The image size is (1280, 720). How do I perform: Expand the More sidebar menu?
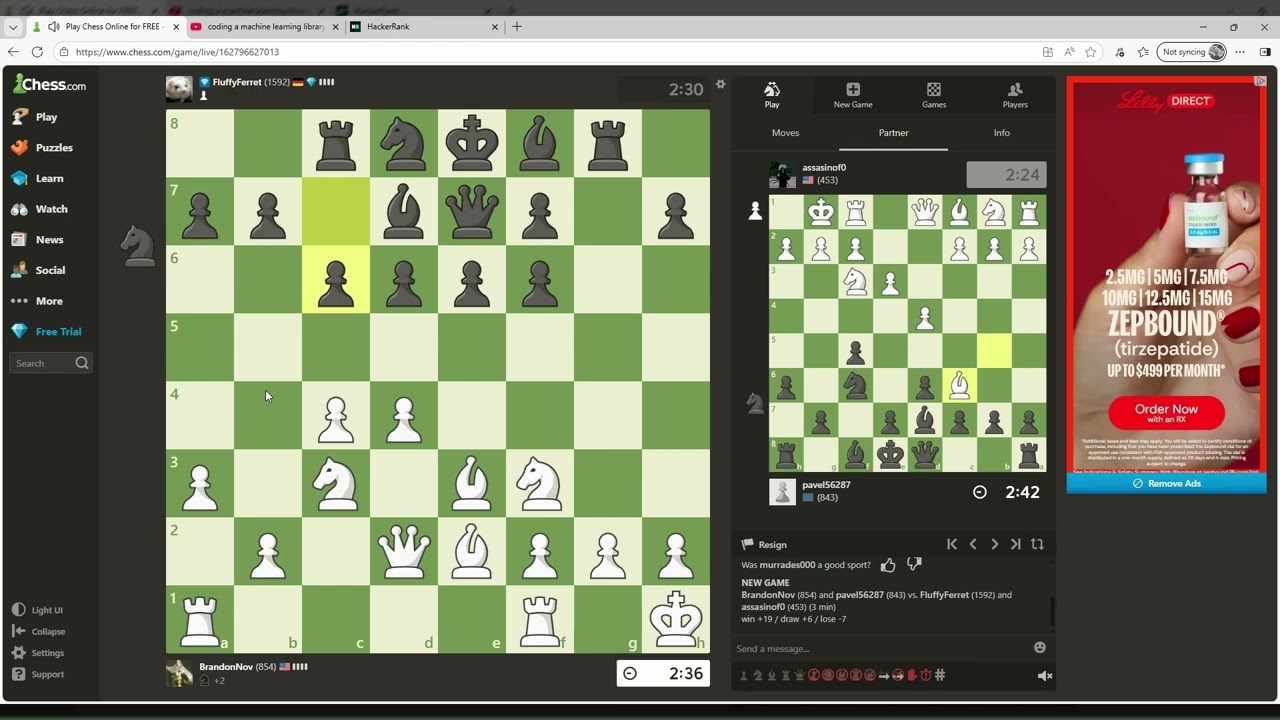tap(38, 301)
